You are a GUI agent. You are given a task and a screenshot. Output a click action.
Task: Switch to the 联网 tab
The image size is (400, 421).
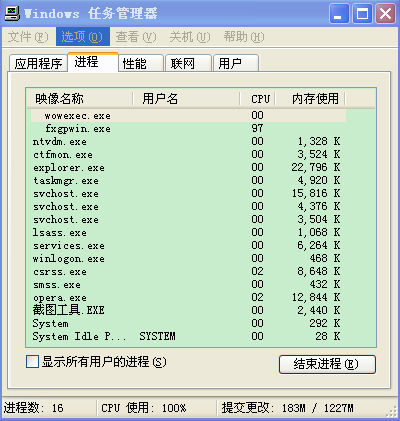click(188, 63)
